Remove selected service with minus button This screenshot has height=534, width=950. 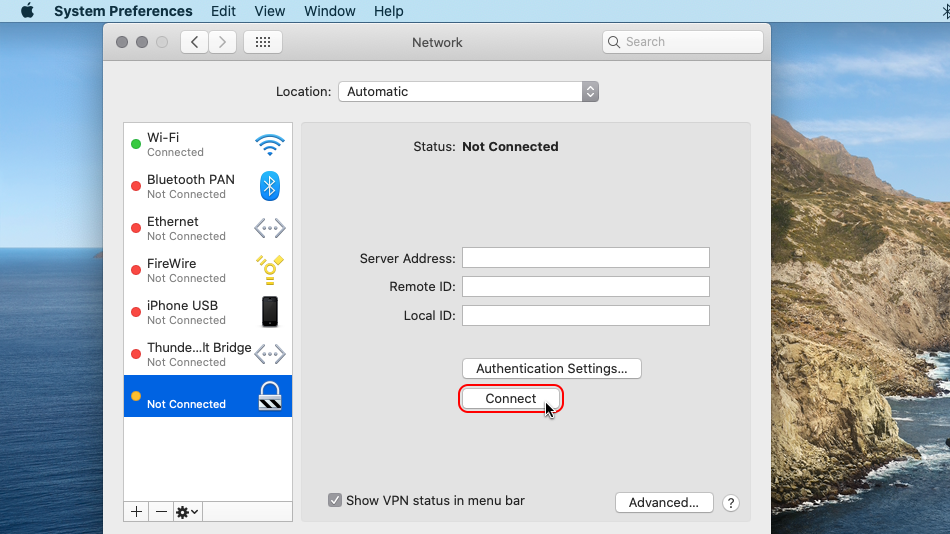pos(161,511)
